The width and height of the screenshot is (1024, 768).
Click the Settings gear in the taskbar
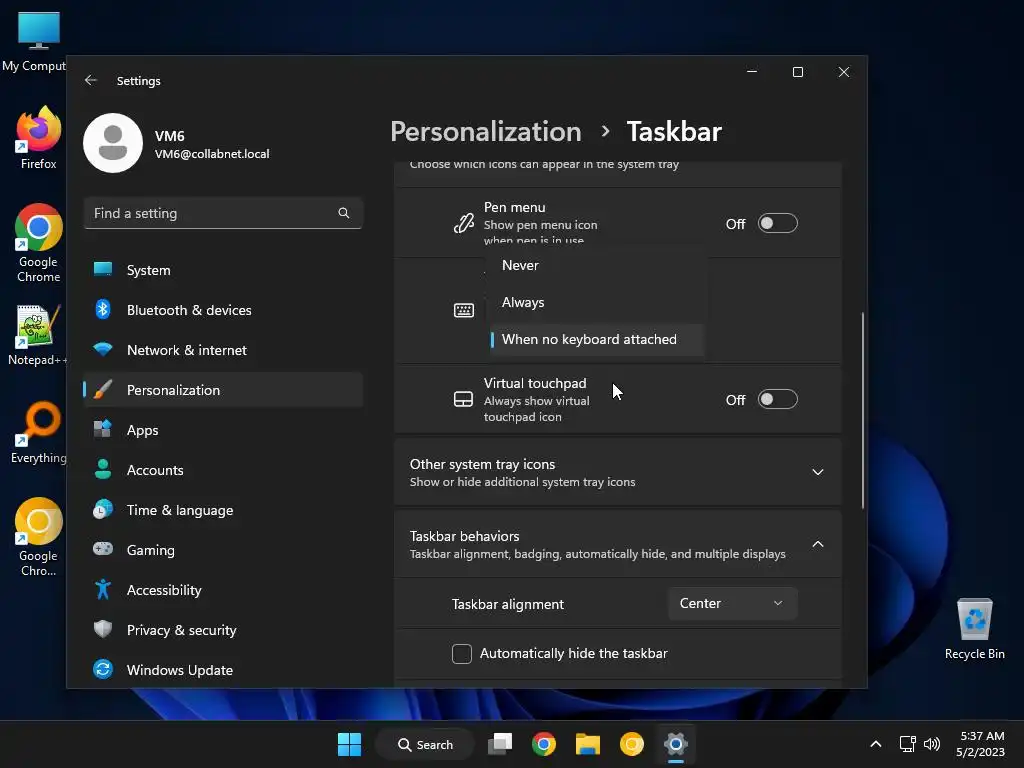(x=676, y=744)
